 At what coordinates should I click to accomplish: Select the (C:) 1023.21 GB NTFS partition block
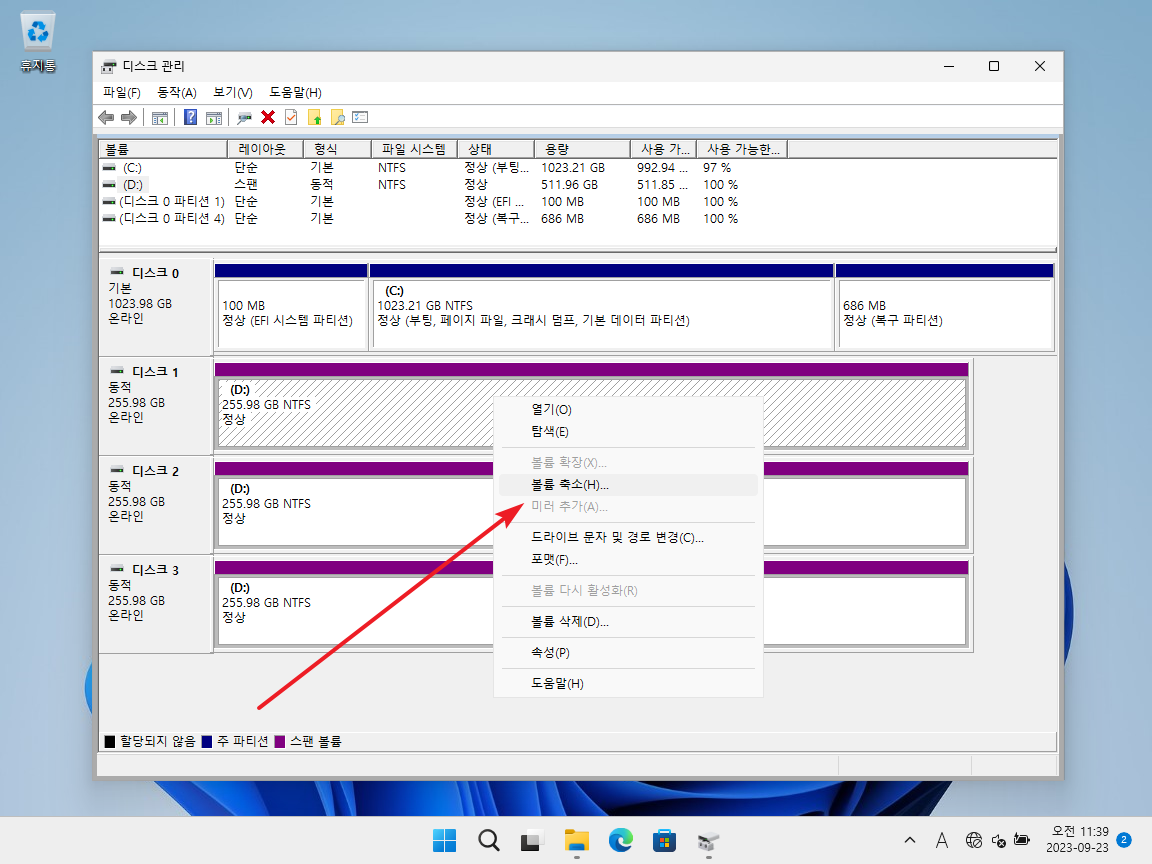tap(602, 307)
